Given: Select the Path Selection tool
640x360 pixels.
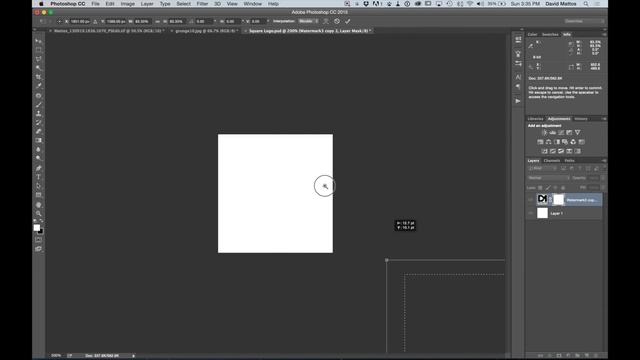Looking at the screenshot, I should pyautogui.click(x=38, y=186).
